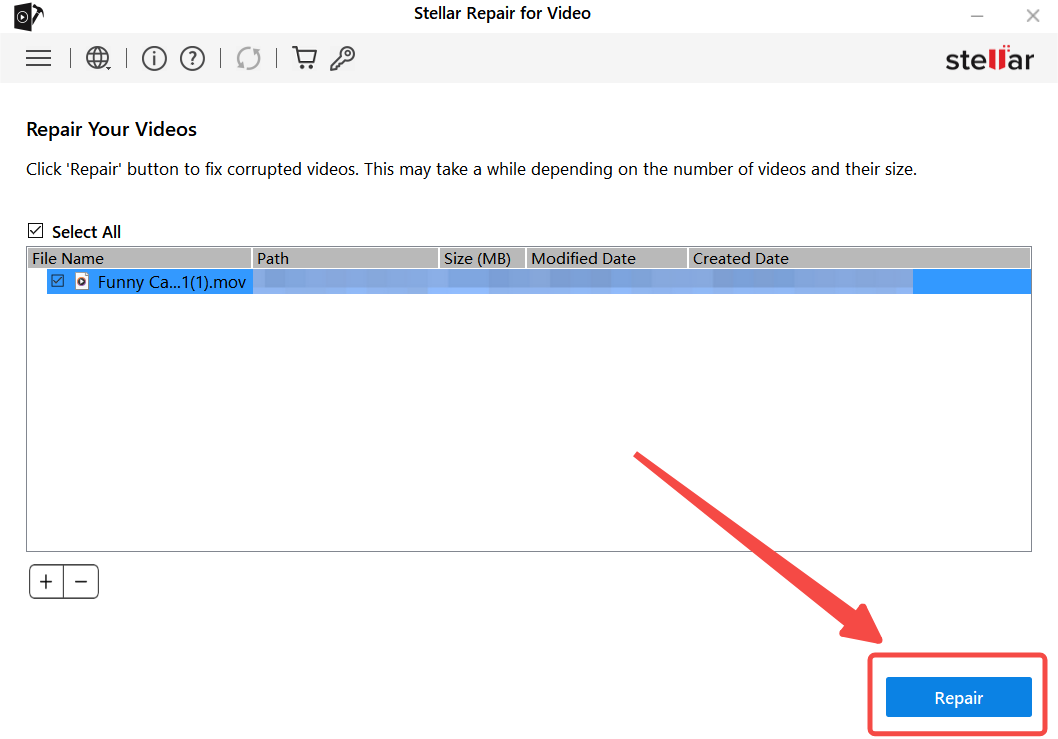Click the blue Repair button

coord(958,697)
